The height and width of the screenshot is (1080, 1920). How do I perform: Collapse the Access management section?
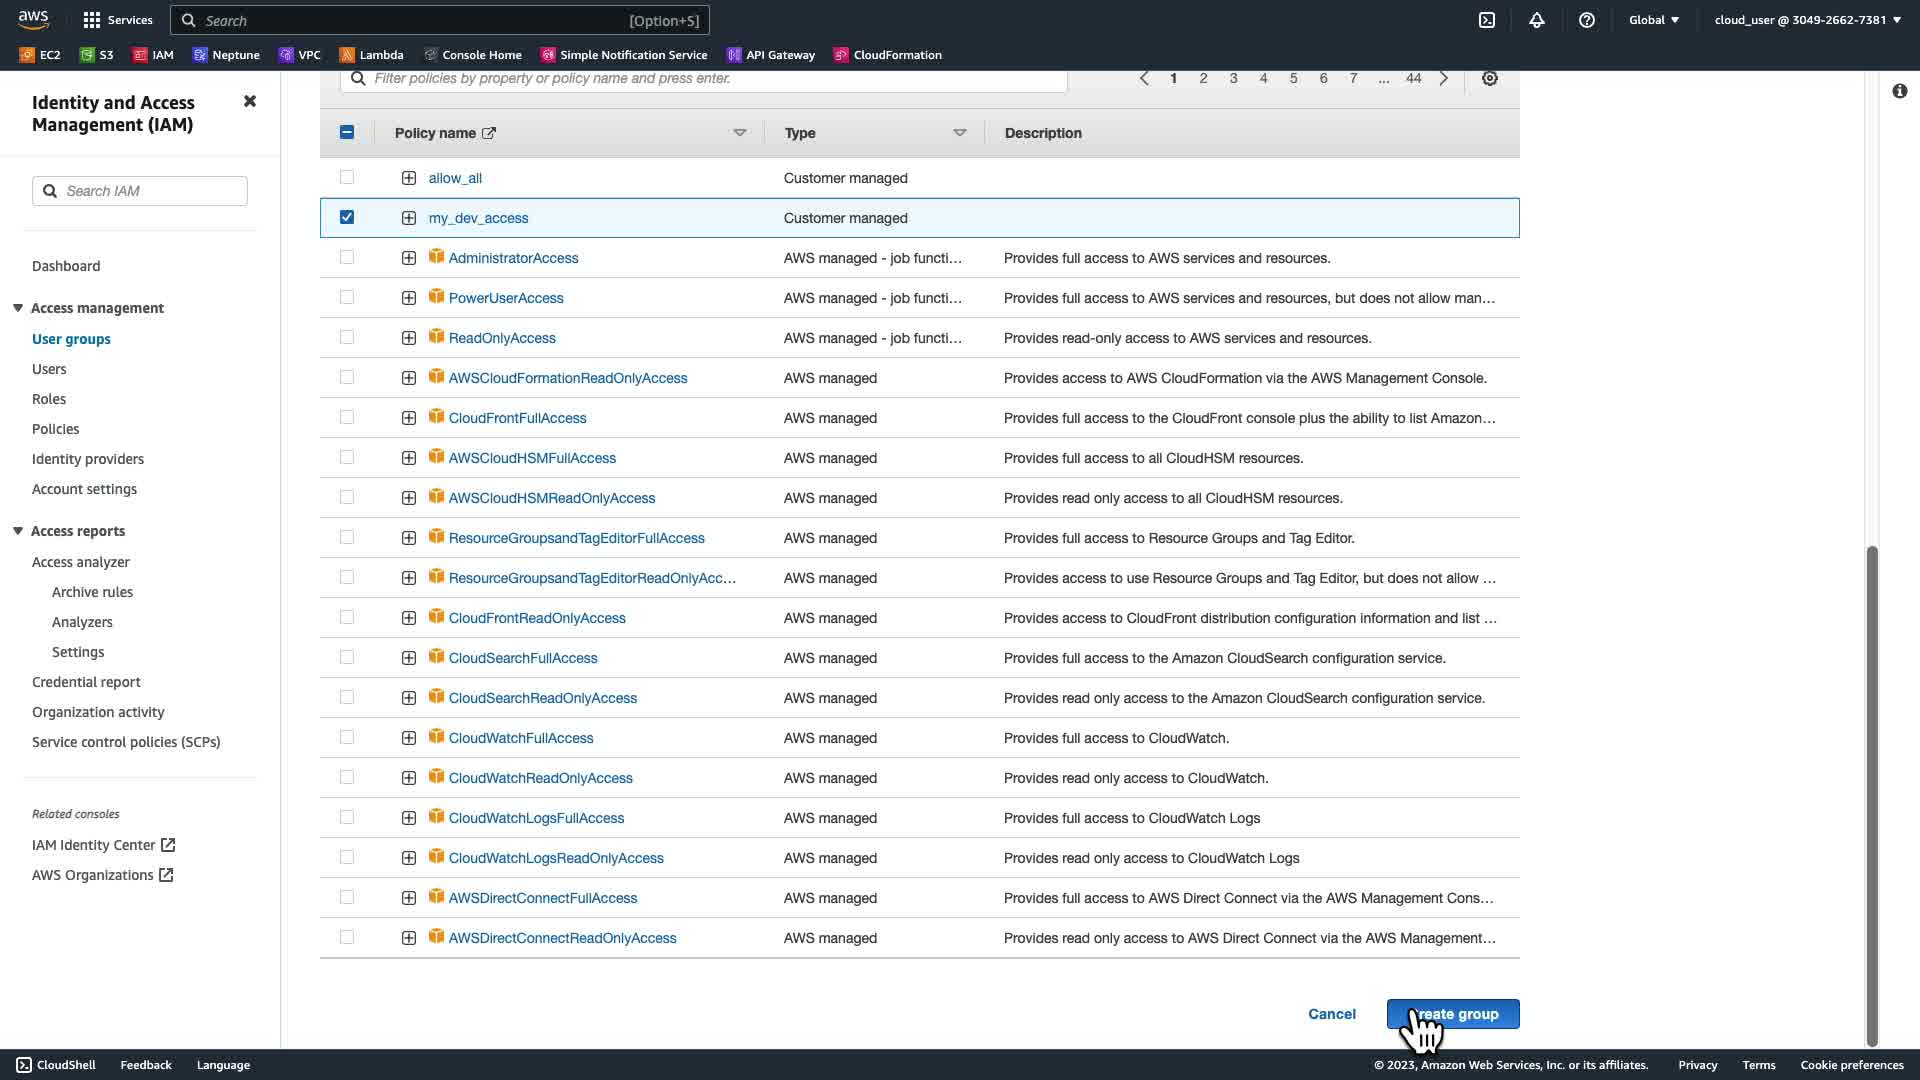18,308
